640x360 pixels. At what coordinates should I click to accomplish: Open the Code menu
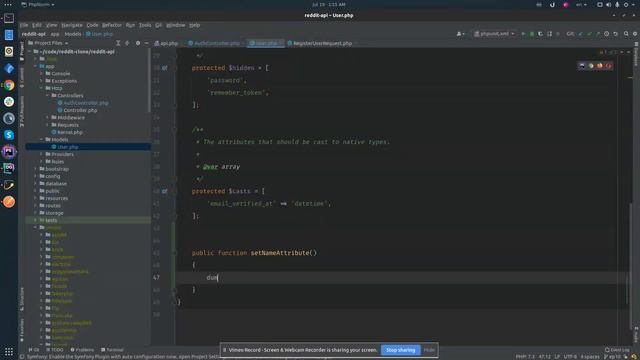tap(92, 25)
